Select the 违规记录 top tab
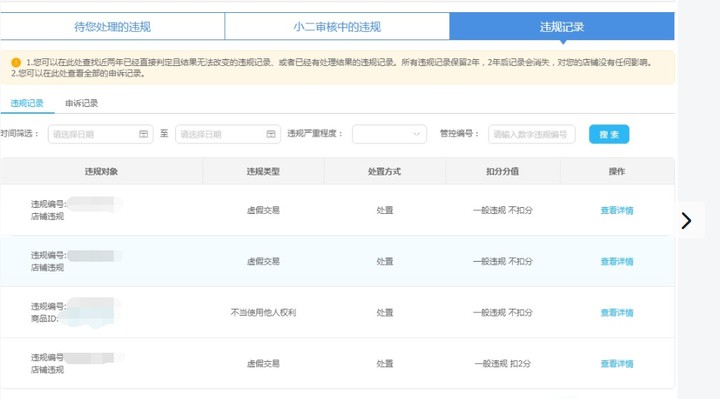 coord(562,27)
